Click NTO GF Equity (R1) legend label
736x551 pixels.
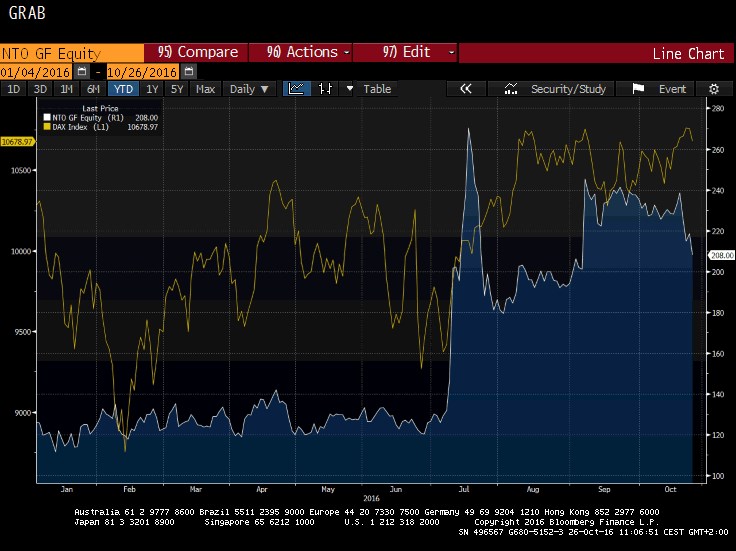pos(88,118)
